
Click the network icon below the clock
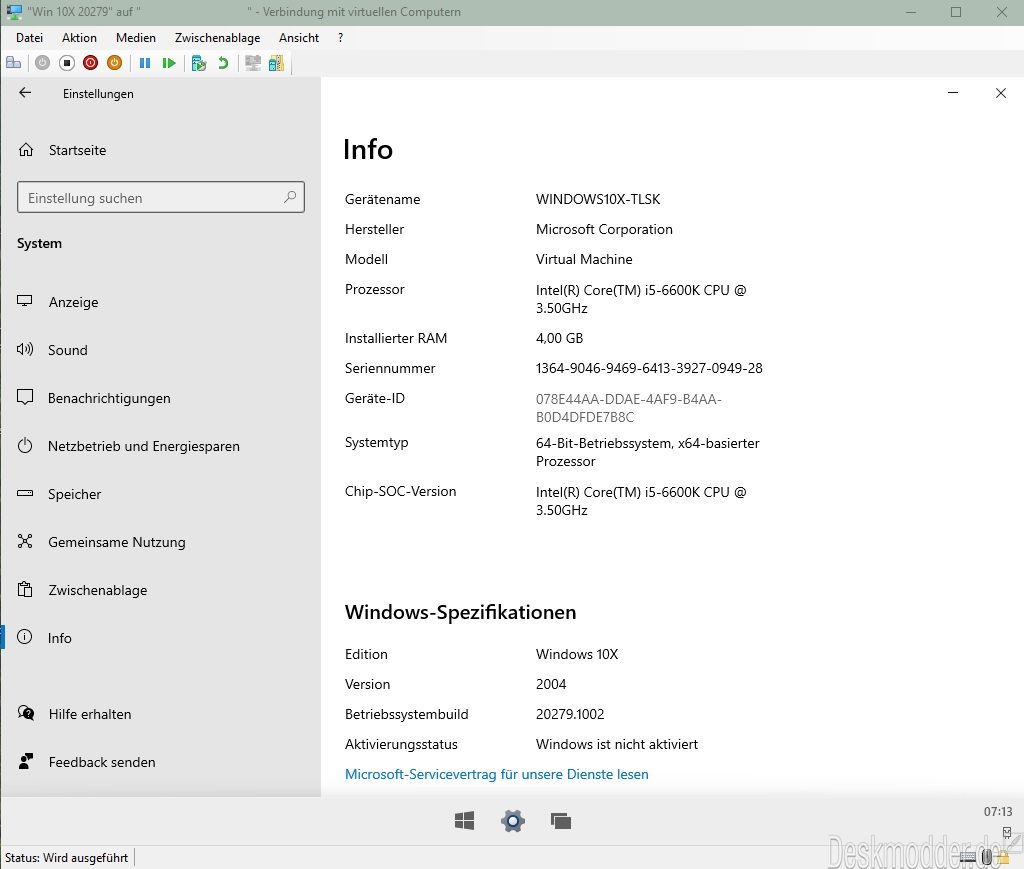click(x=1006, y=832)
